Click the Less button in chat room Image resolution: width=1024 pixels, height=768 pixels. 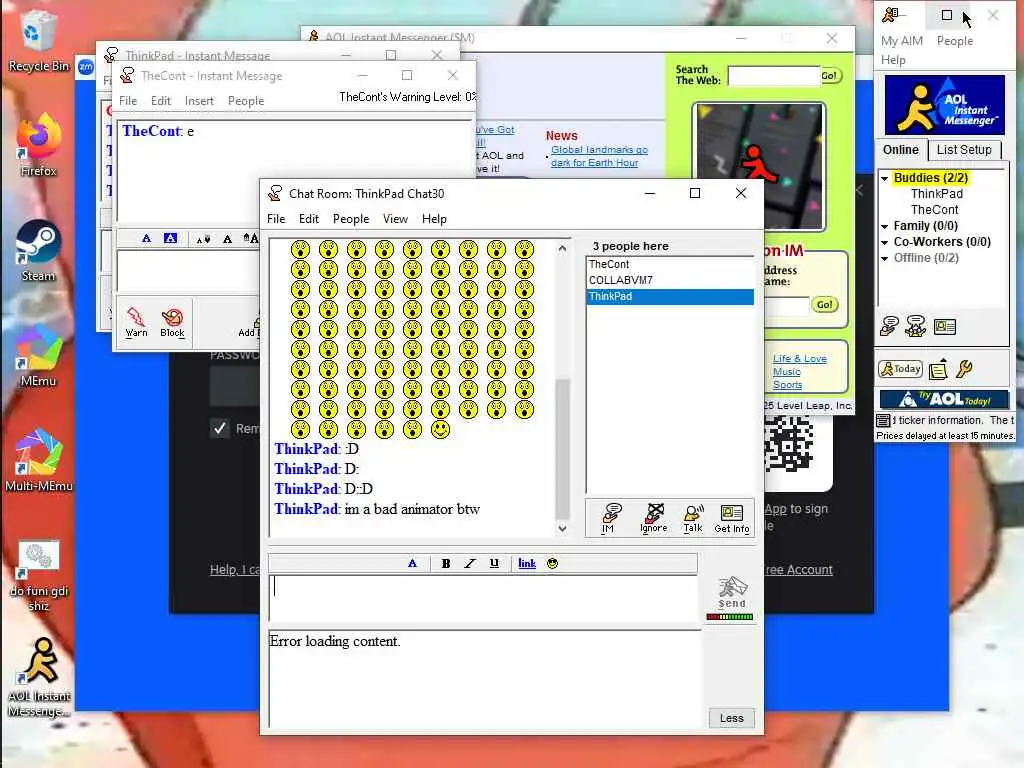[731, 718]
